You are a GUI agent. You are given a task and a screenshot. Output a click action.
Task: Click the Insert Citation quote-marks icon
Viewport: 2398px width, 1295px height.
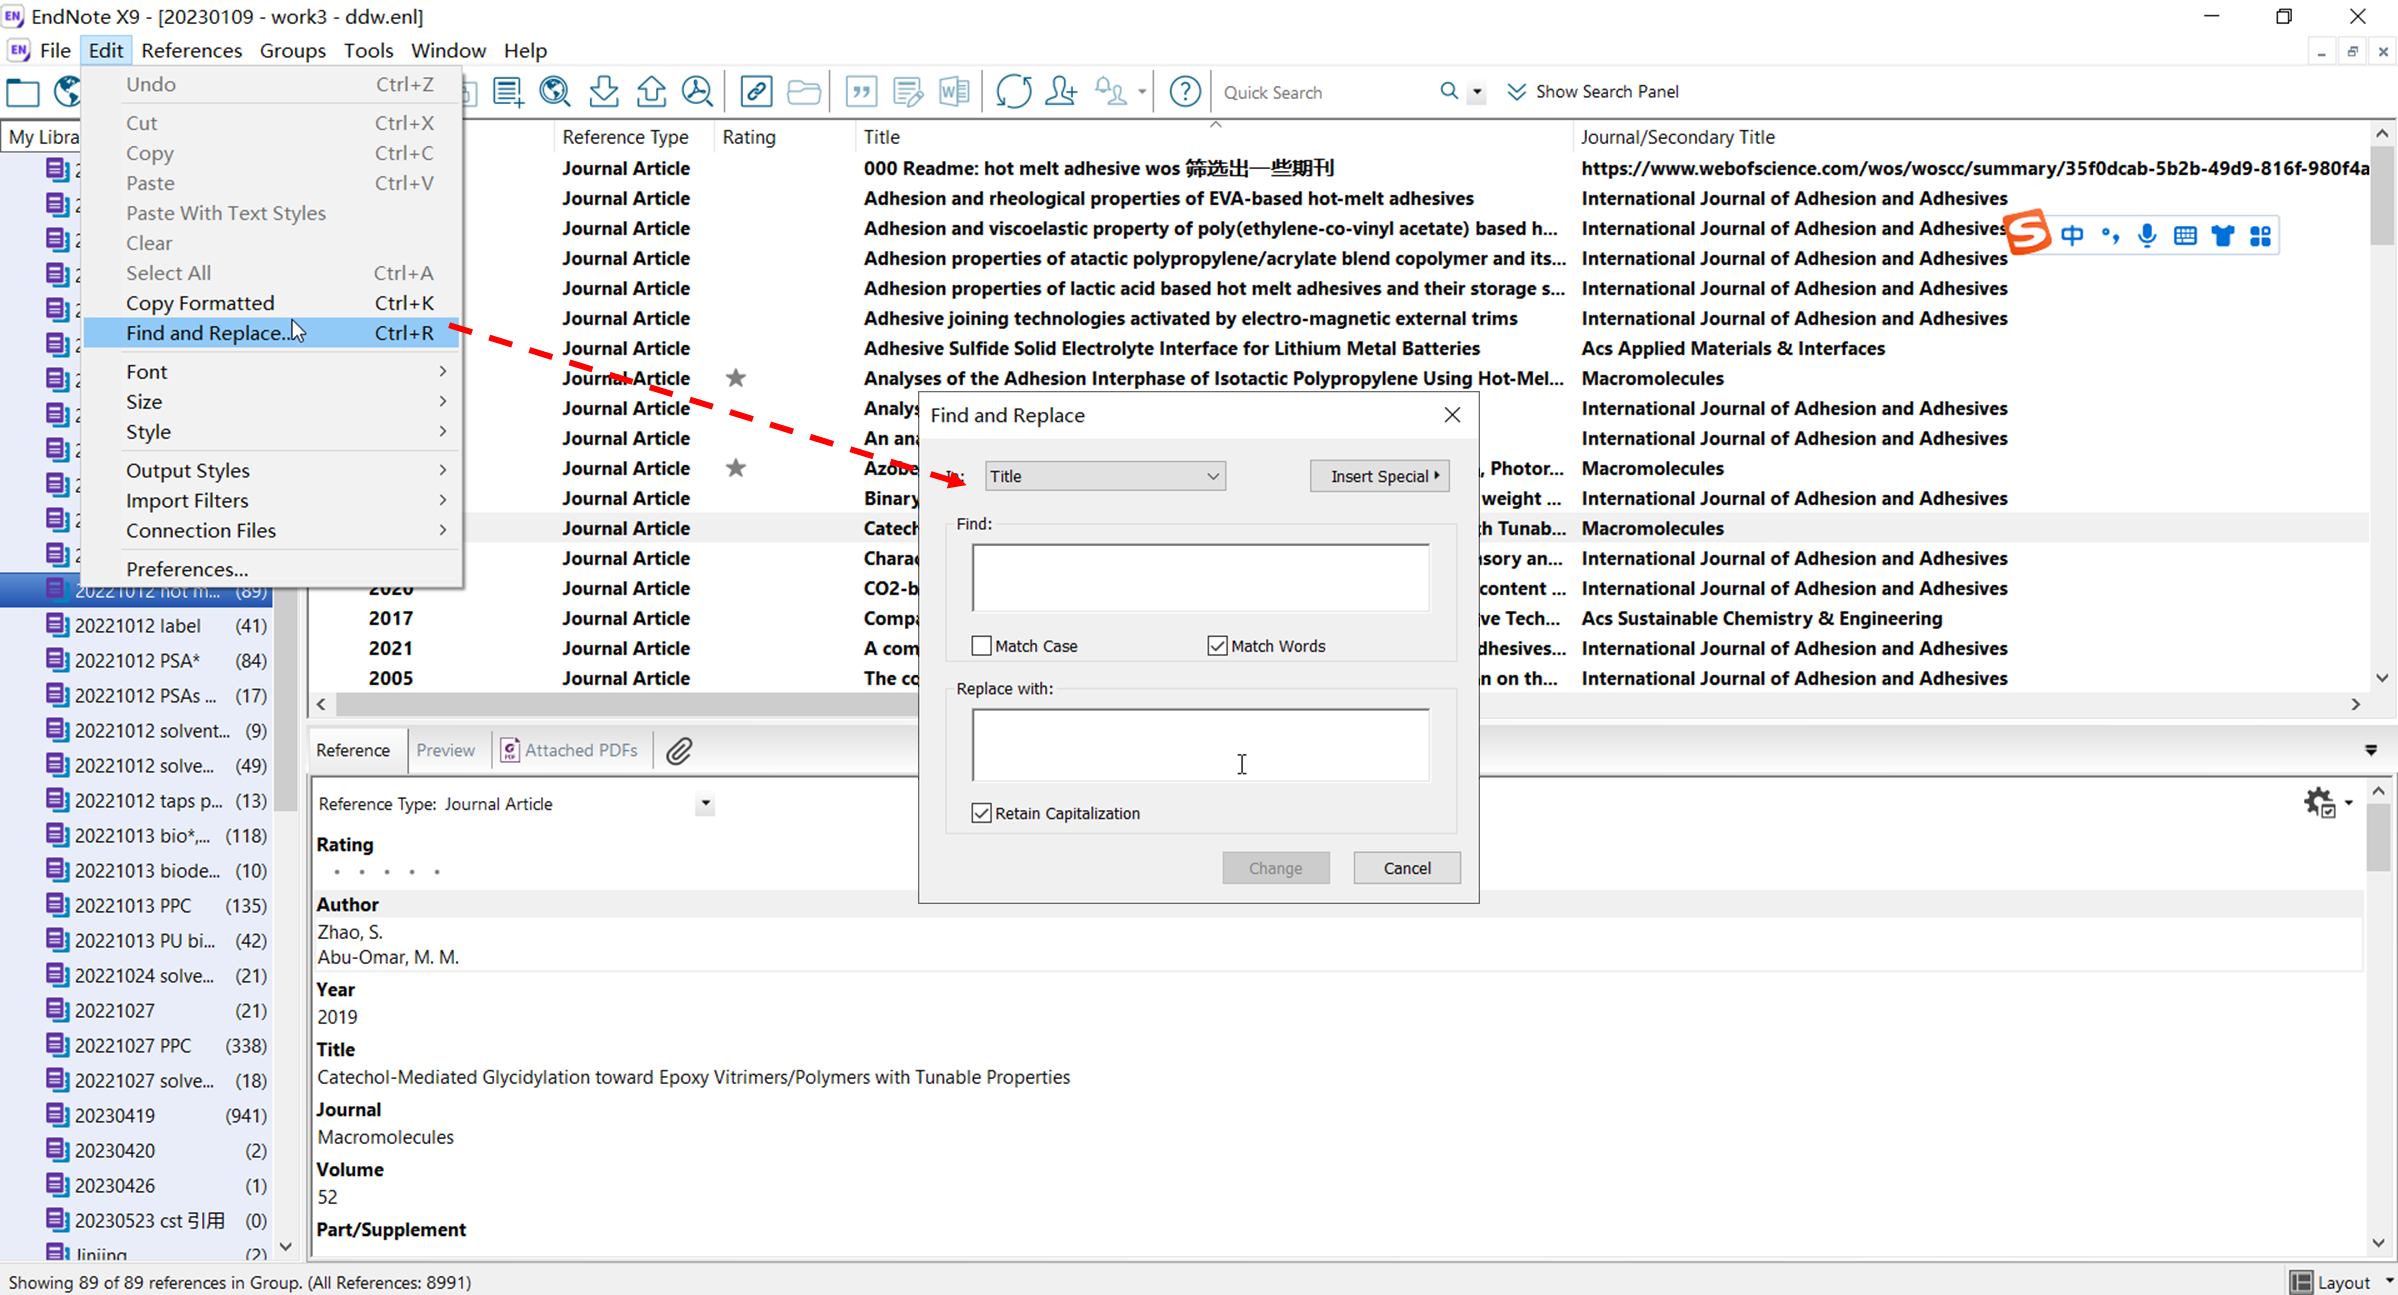(861, 92)
